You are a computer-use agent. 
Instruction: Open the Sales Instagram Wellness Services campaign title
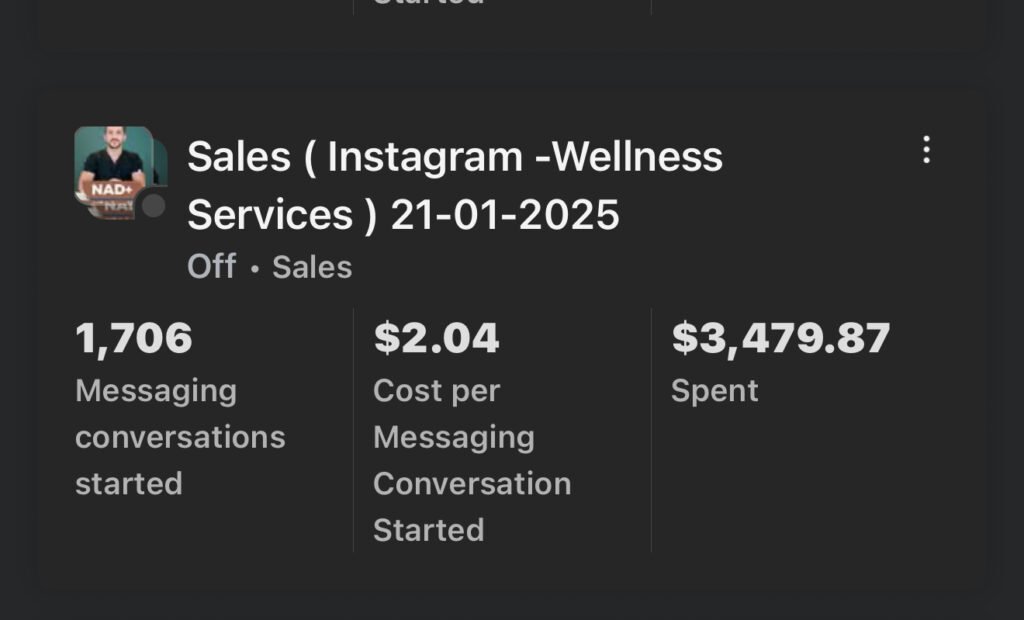point(454,185)
